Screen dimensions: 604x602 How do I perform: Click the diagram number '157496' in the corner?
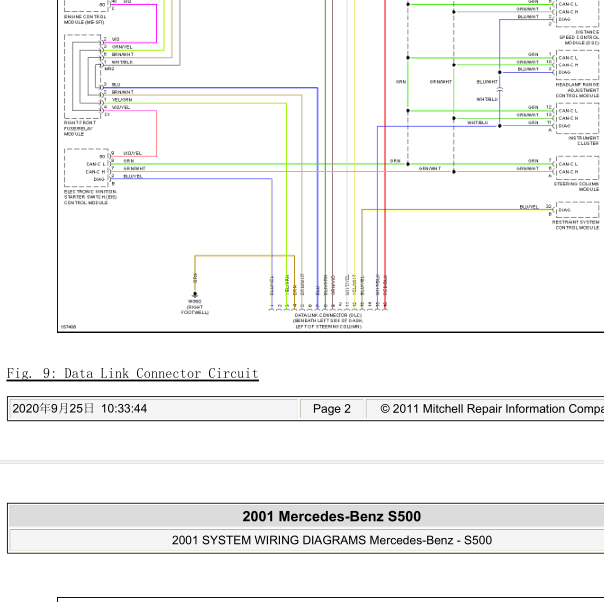pyautogui.click(x=69, y=327)
